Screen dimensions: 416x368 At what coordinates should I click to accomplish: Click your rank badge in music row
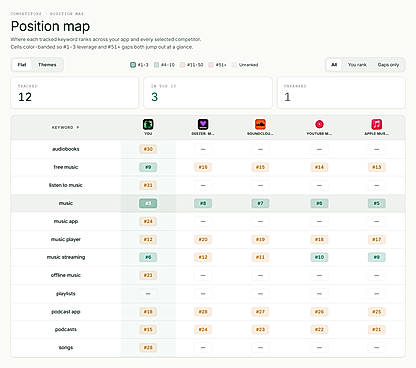pos(148,203)
